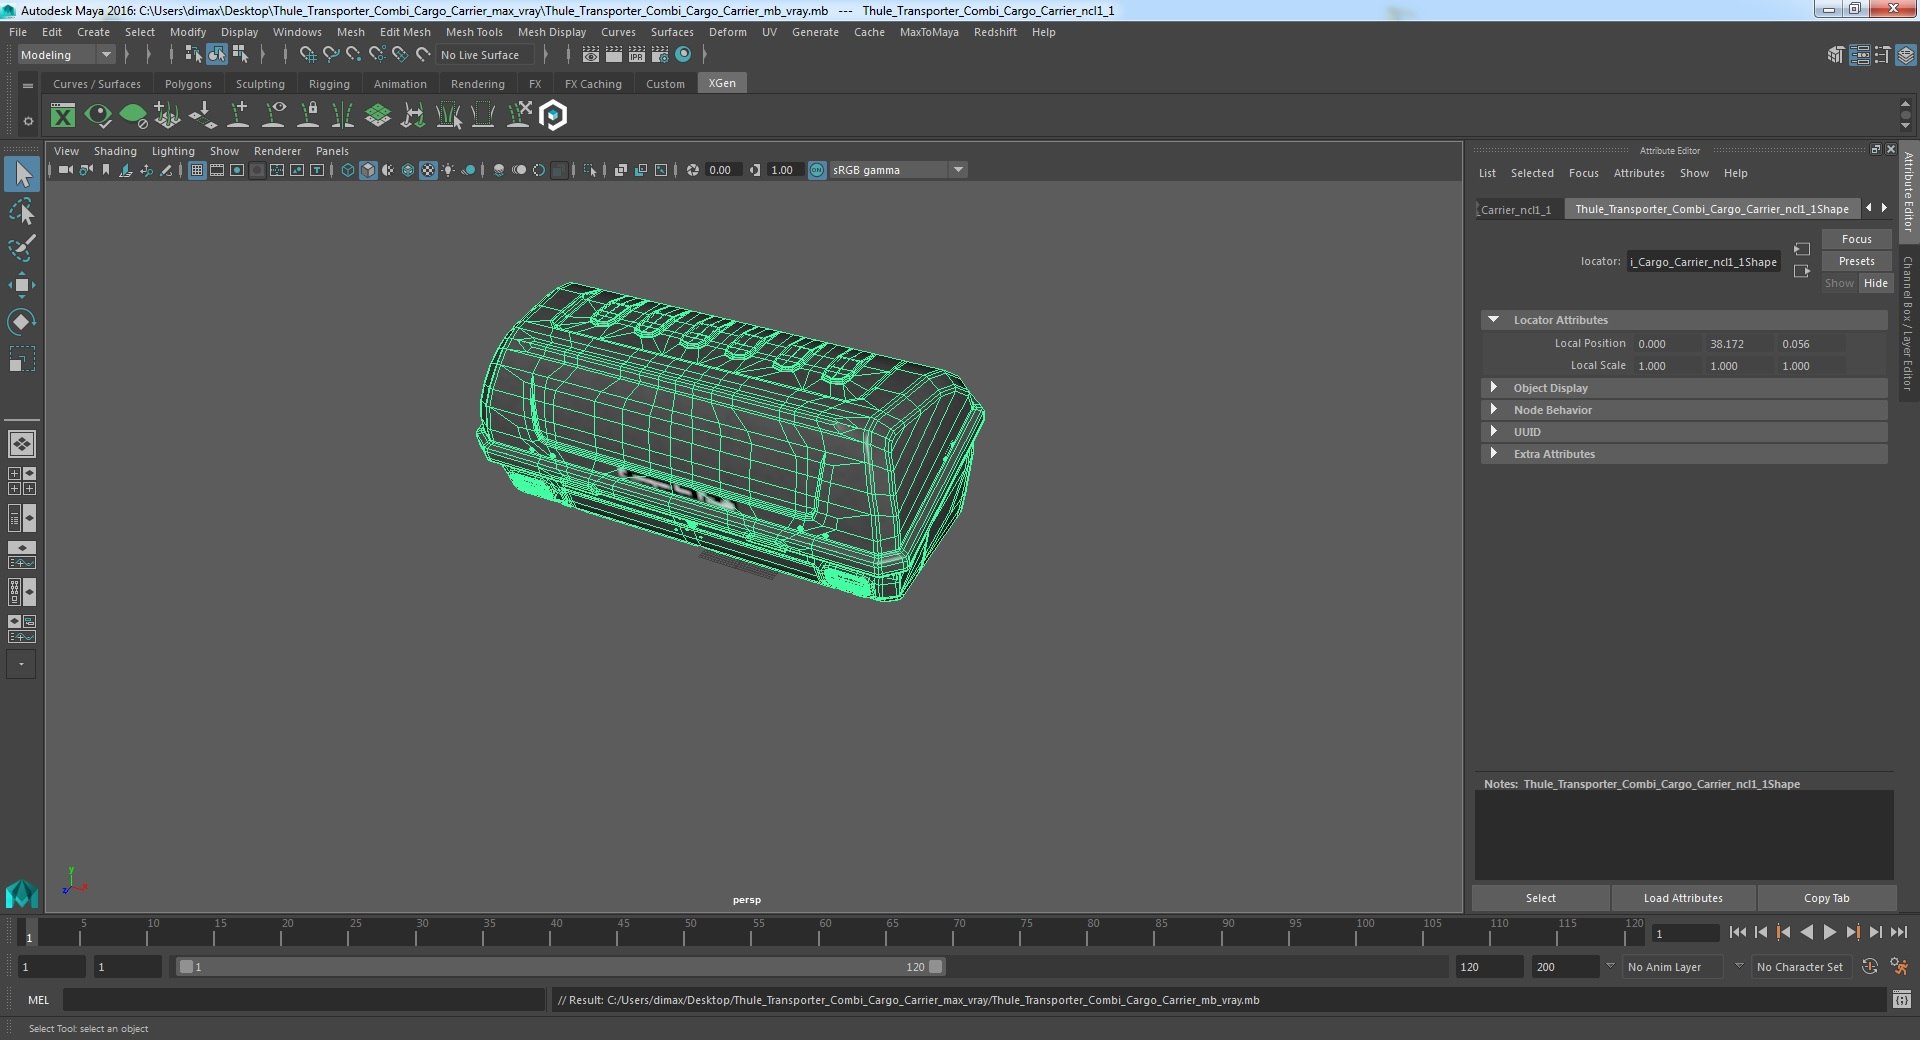The image size is (1920, 1040).
Task: Open the XGen window shelf icon
Action: pos(63,116)
